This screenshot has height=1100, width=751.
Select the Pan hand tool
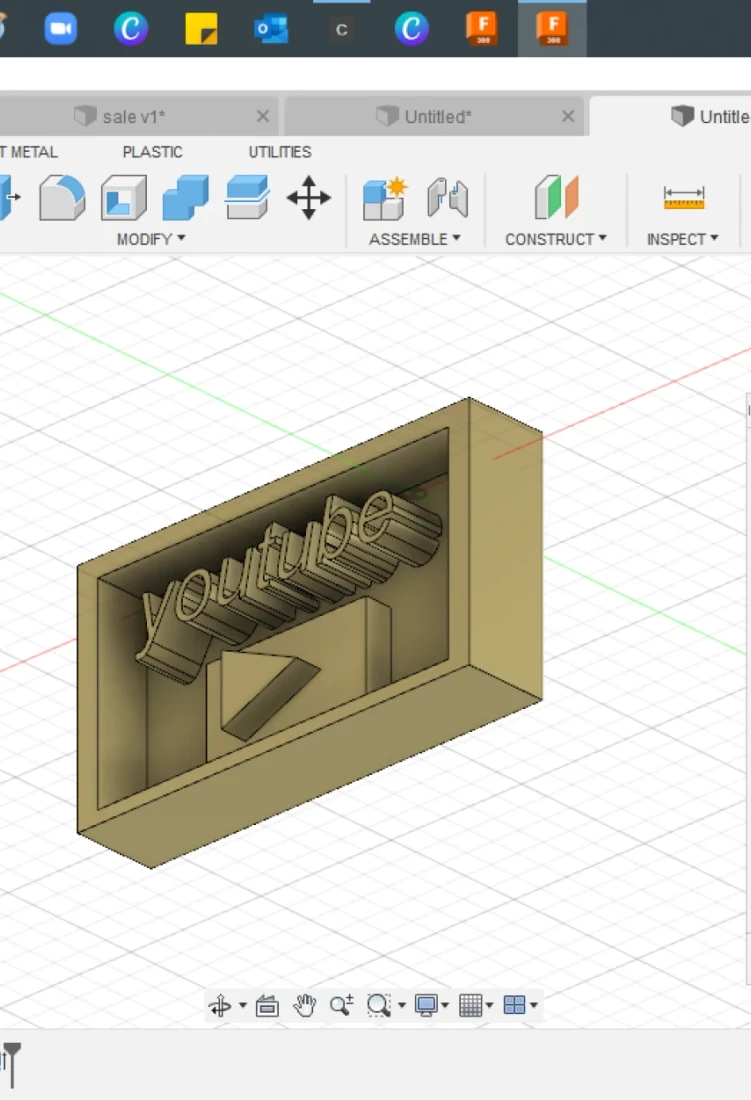click(304, 1005)
